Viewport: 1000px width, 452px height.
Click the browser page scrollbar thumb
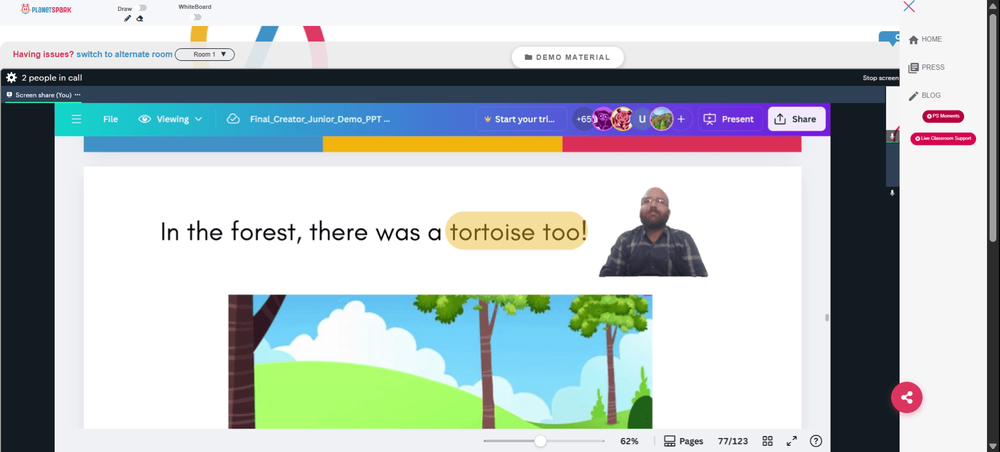point(993,128)
